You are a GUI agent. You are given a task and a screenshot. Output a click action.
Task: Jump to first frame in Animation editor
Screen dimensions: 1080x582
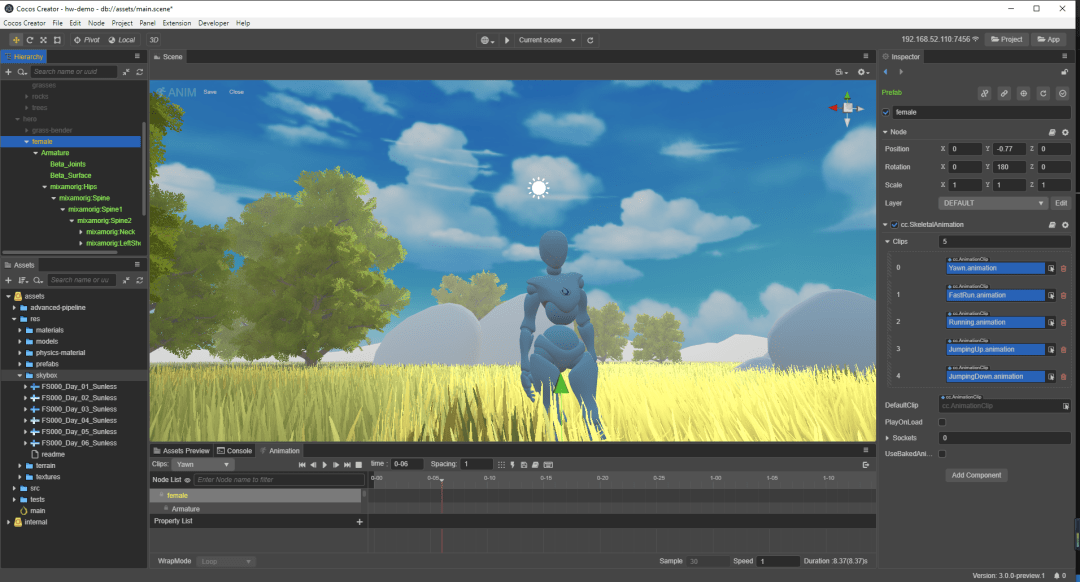coord(302,464)
